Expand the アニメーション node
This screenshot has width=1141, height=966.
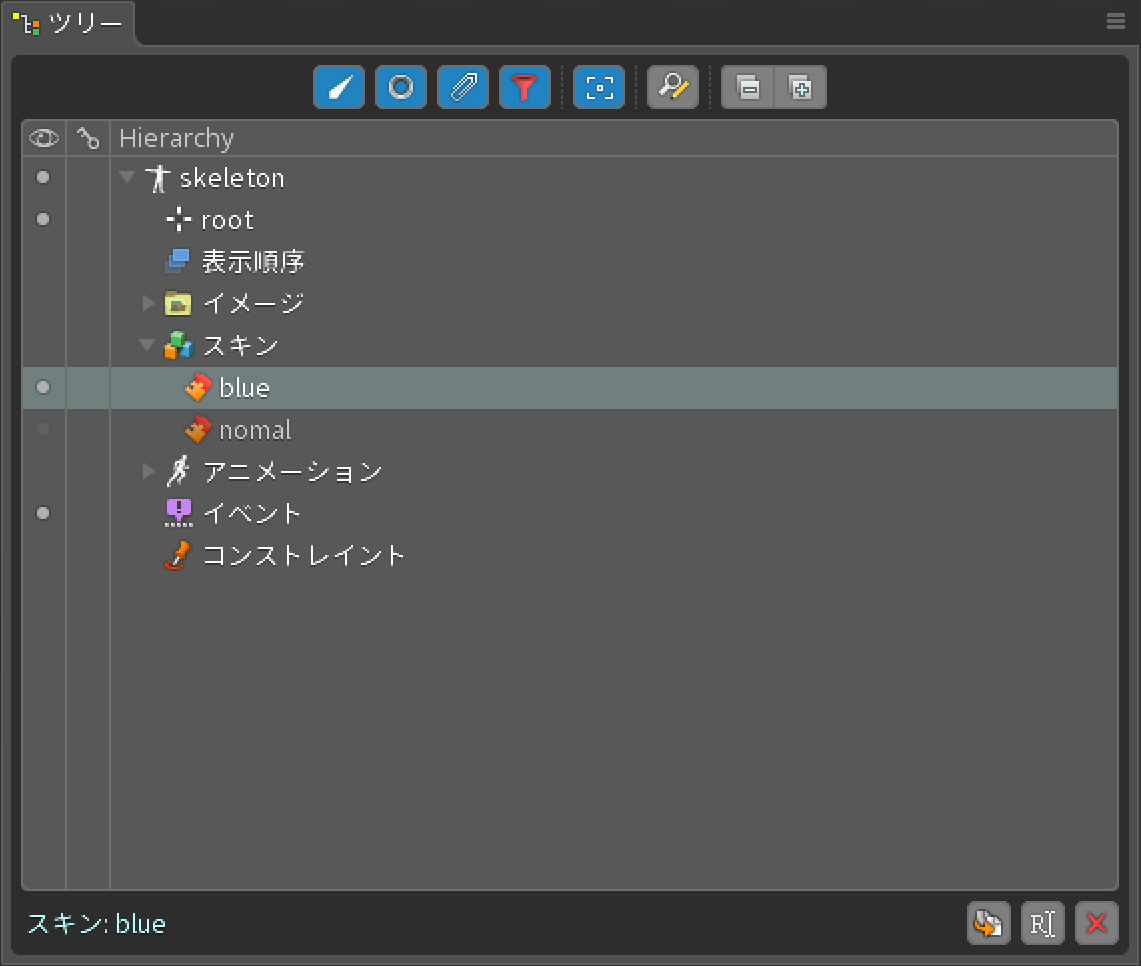[x=148, y=471]
